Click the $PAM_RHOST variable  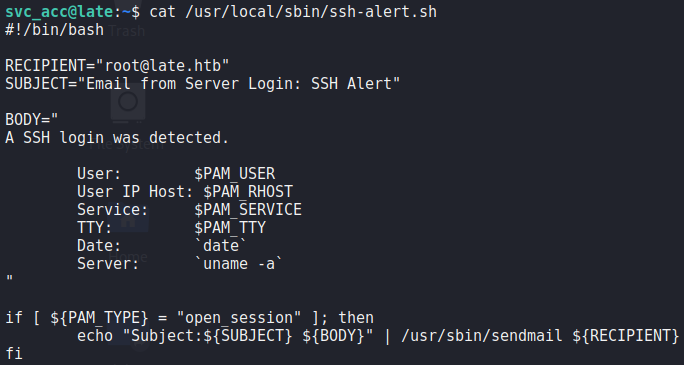(248, 192)
